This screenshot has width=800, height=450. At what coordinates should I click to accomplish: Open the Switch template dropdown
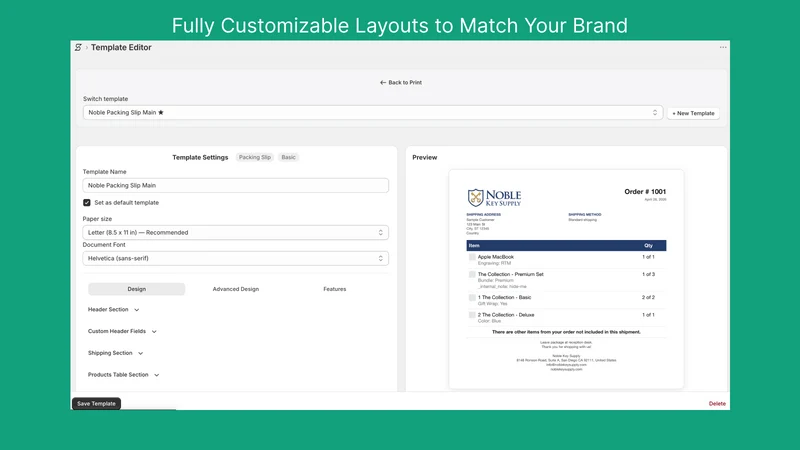tap(373, 112)
